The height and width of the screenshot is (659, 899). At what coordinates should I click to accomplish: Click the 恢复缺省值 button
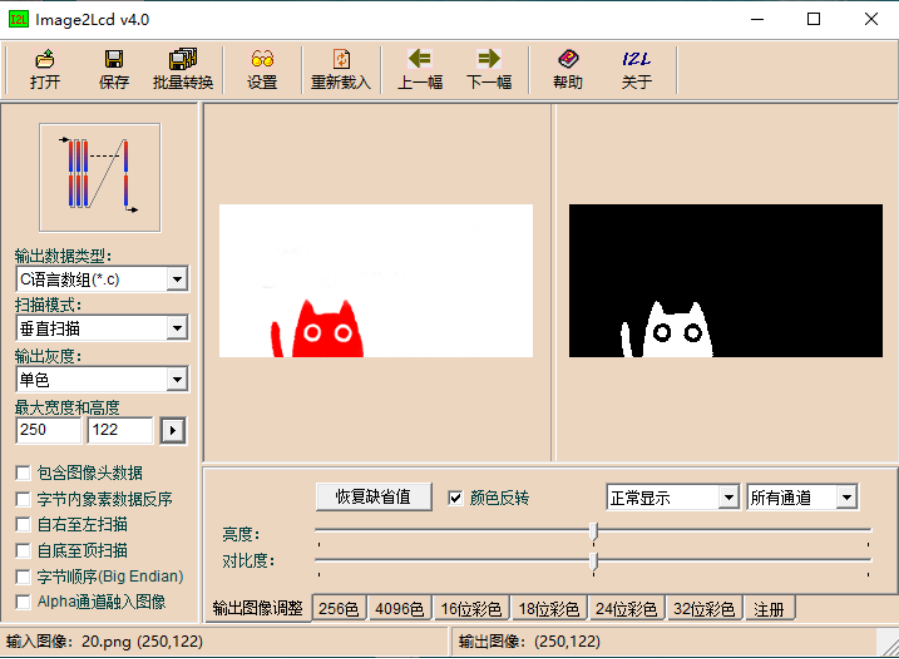pyautogui.click(x=374, y=497)
